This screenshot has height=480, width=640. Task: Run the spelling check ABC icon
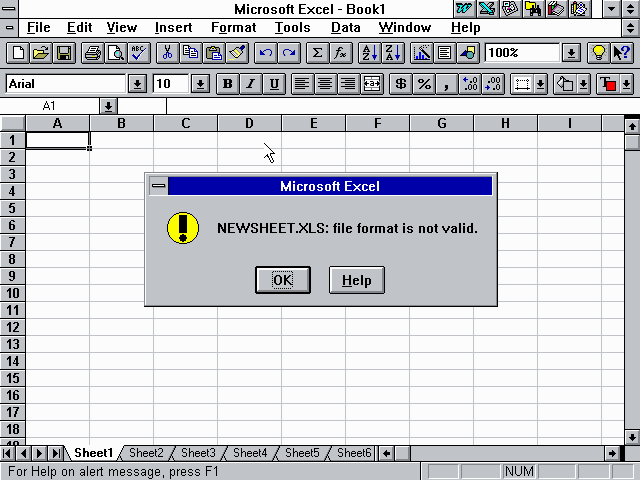coord(139,53)
